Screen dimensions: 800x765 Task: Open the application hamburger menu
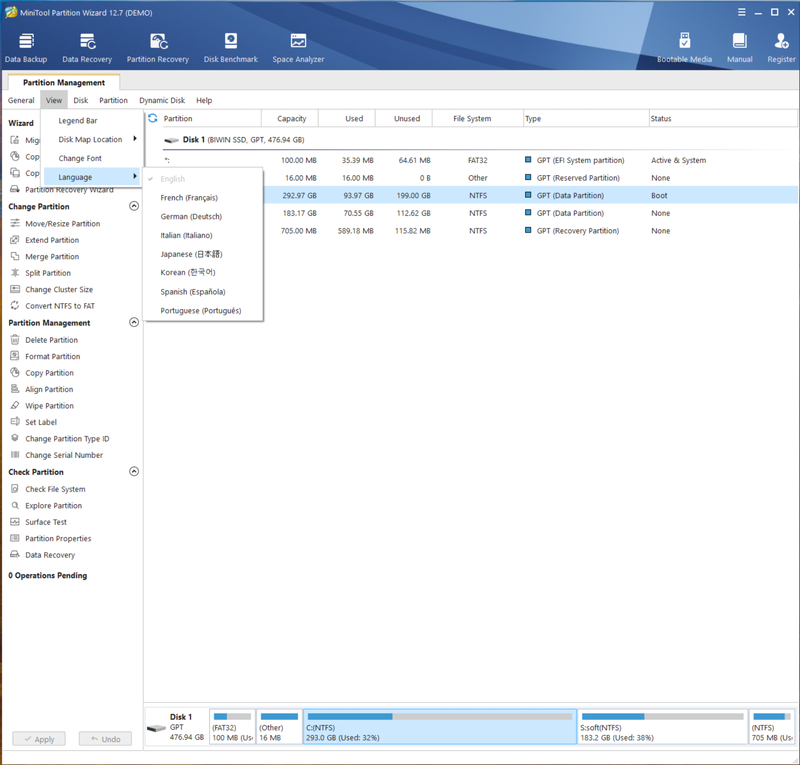point(742,12)
